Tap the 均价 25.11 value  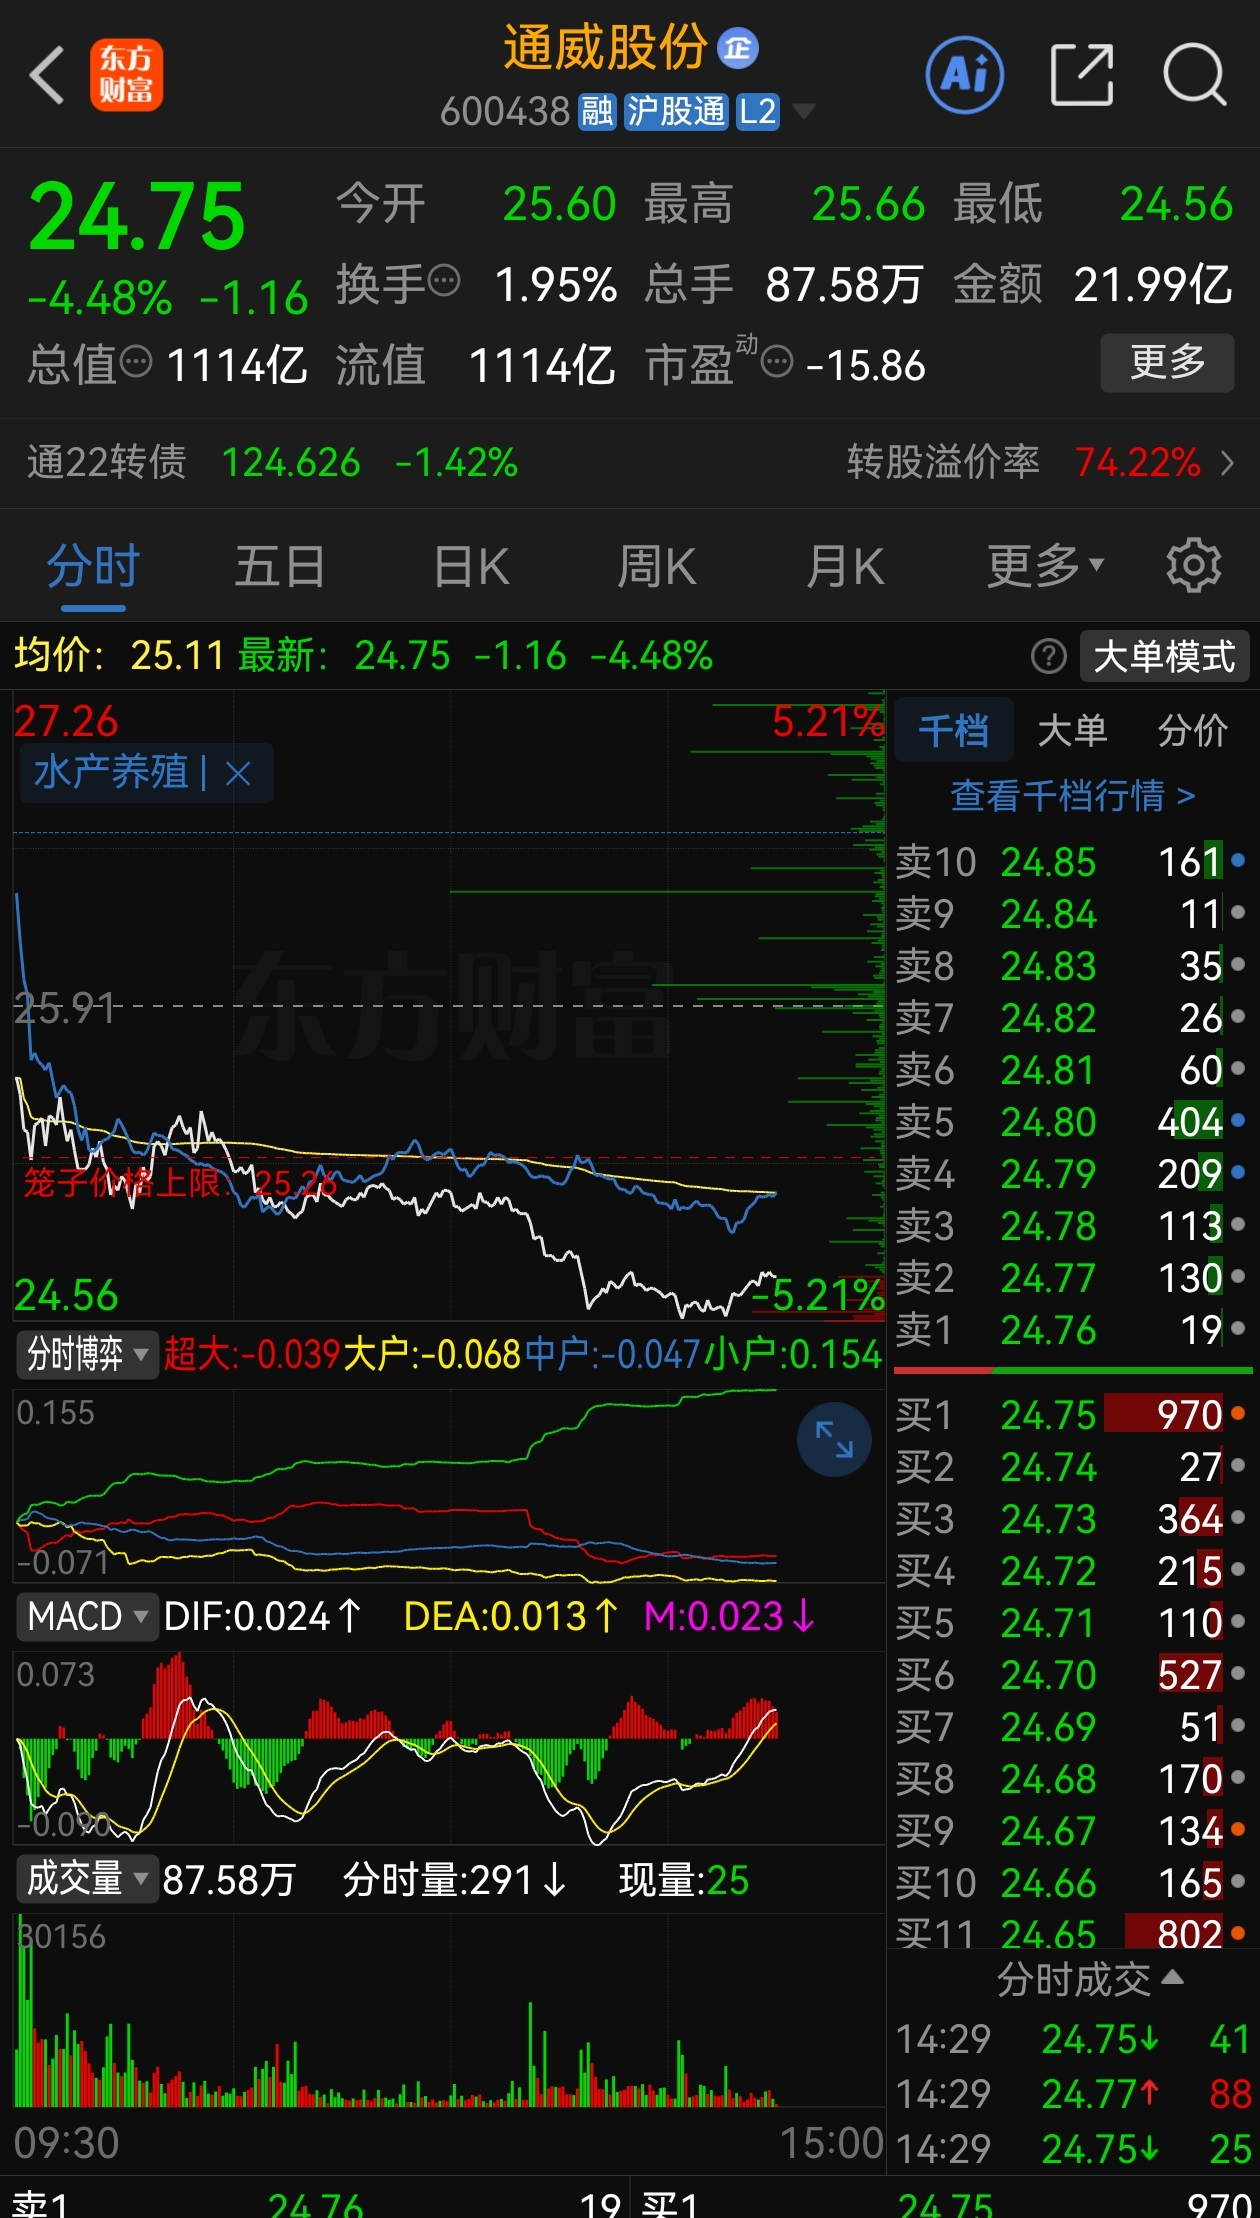pyautogui.click(x=177, y=656)
